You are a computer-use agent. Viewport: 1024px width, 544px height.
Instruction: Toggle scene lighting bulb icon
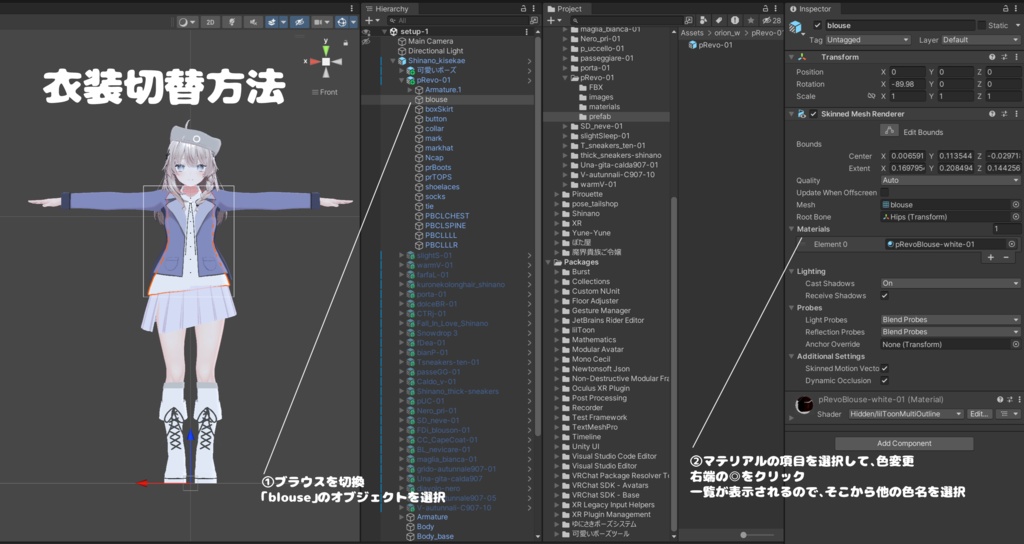[232, 22]
